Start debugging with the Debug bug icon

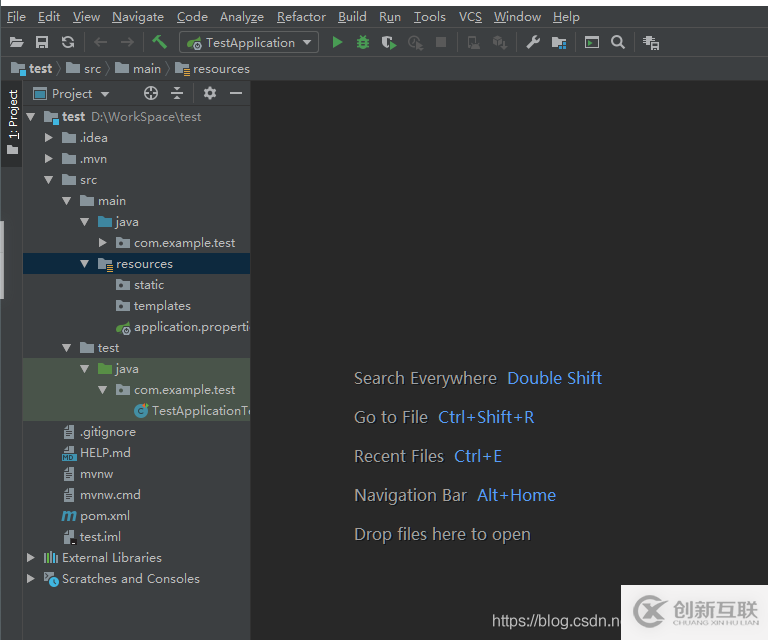363,42
